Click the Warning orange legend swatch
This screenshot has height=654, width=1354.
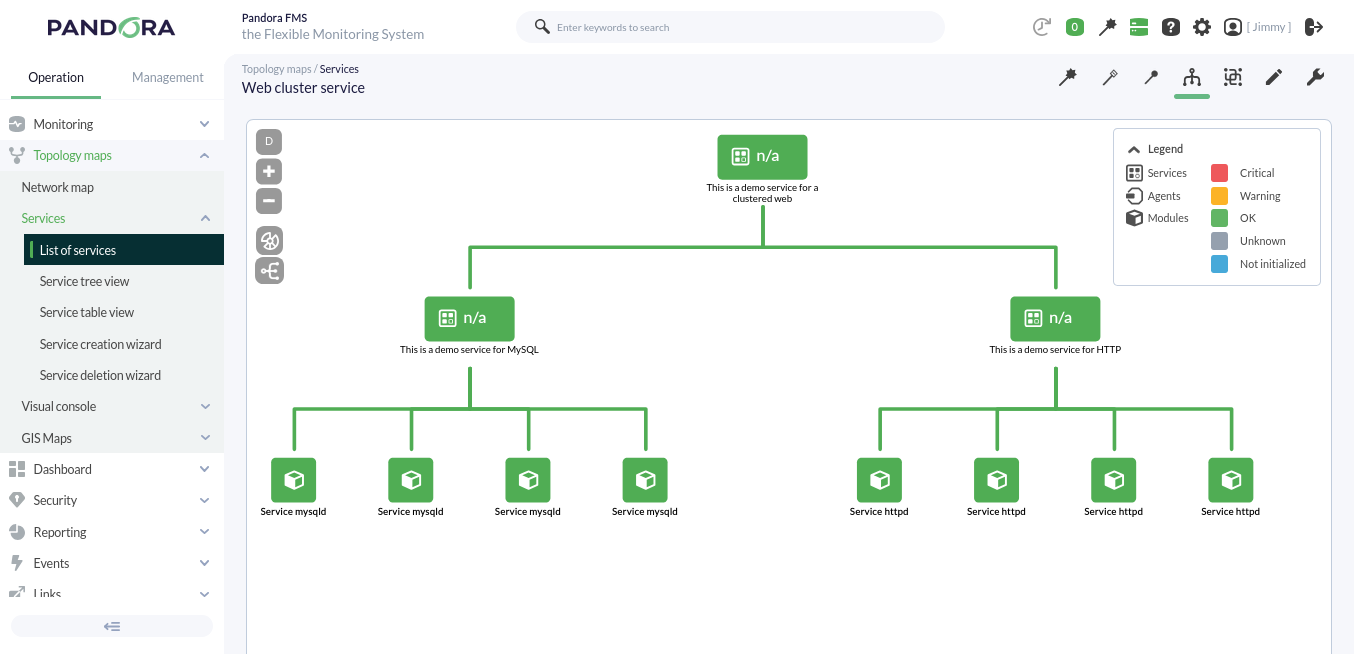[1219, 196]
